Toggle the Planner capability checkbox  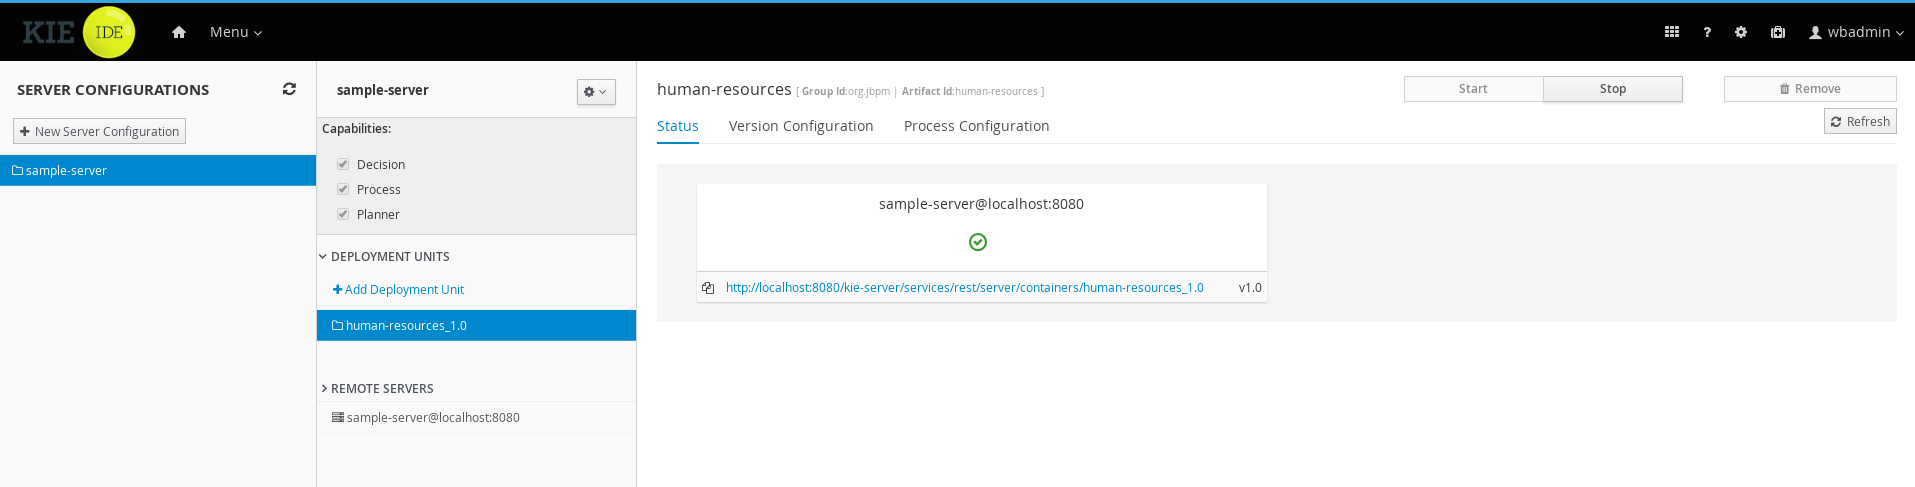point(343,214)
